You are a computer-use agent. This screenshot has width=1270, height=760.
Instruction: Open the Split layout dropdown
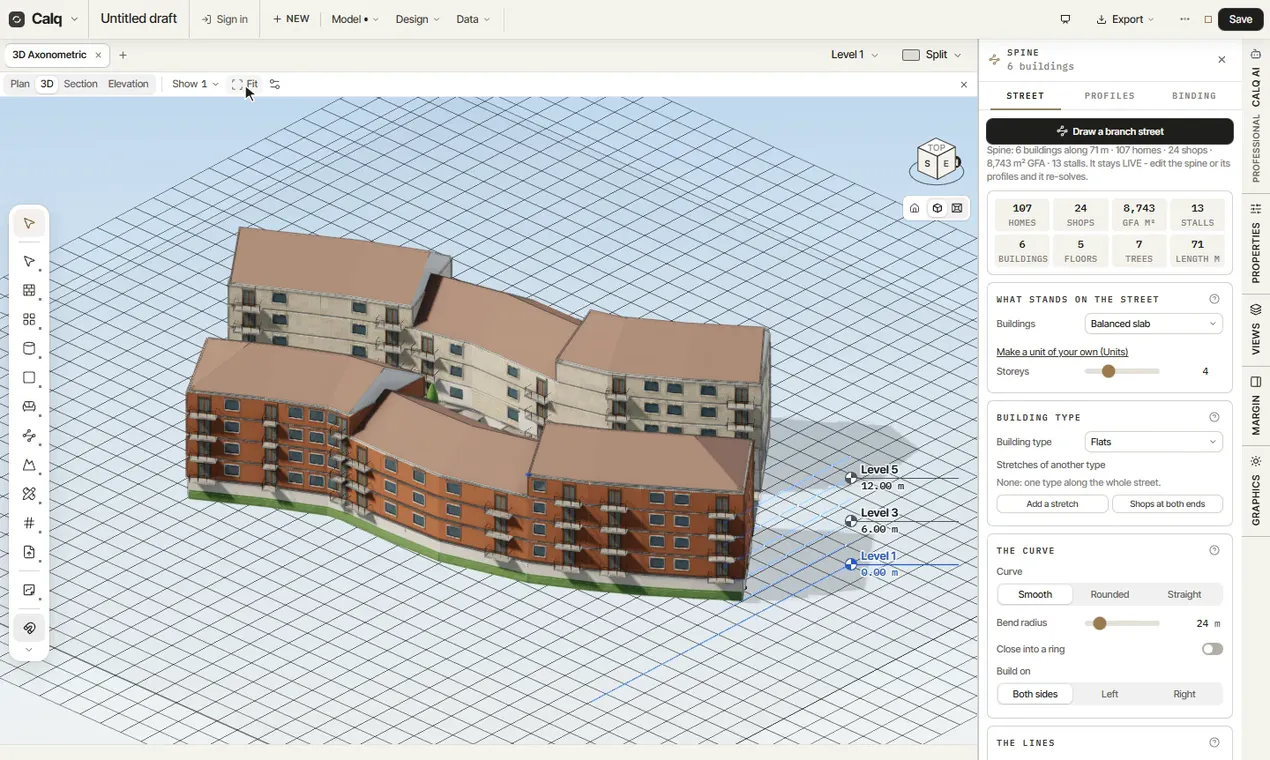tap(932, 55)
